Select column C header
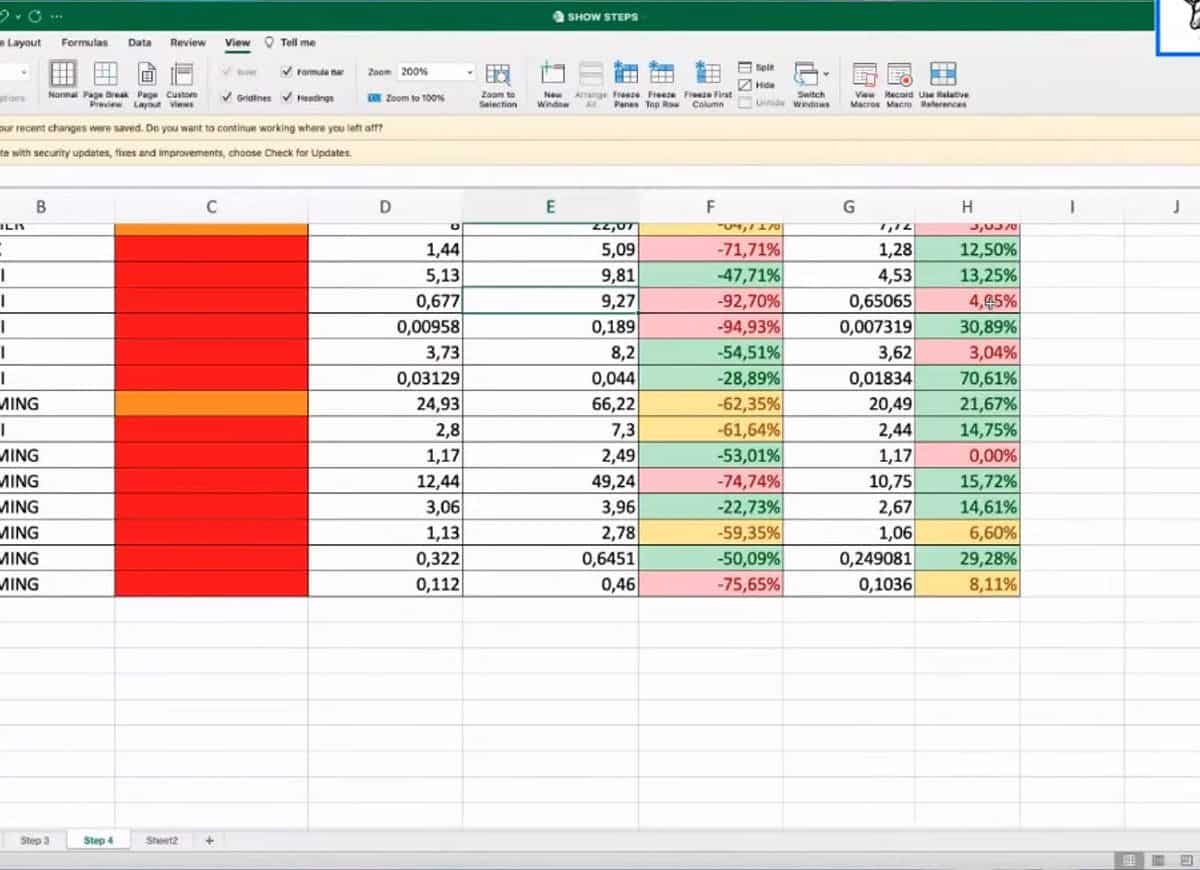The image size is (1200, 870). coord(212,207)
